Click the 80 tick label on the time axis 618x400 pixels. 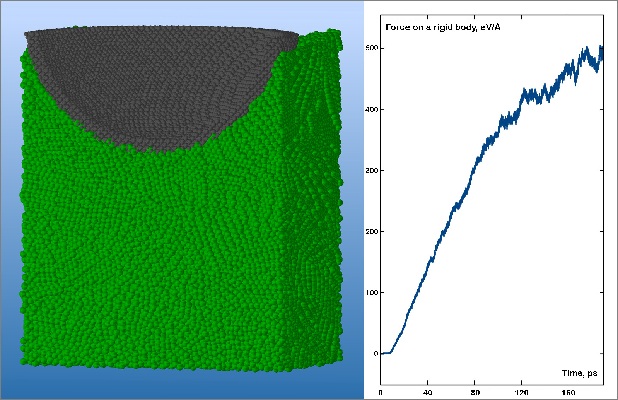[476, 392]
